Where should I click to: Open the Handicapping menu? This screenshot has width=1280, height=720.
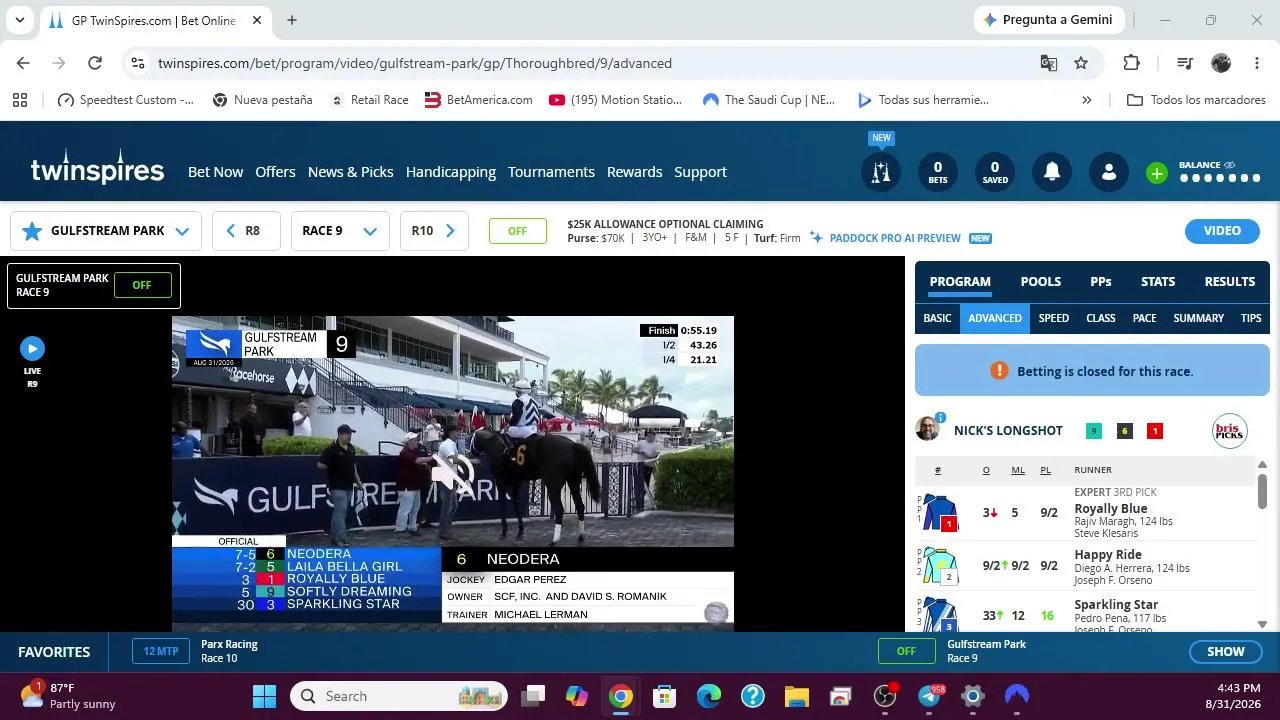[x=451, y=172]
